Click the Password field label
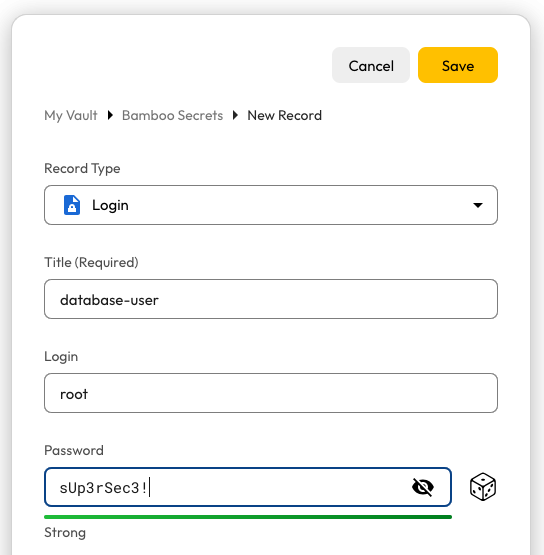Viewport: 544px width, 555px height. [x=74, y=450]
